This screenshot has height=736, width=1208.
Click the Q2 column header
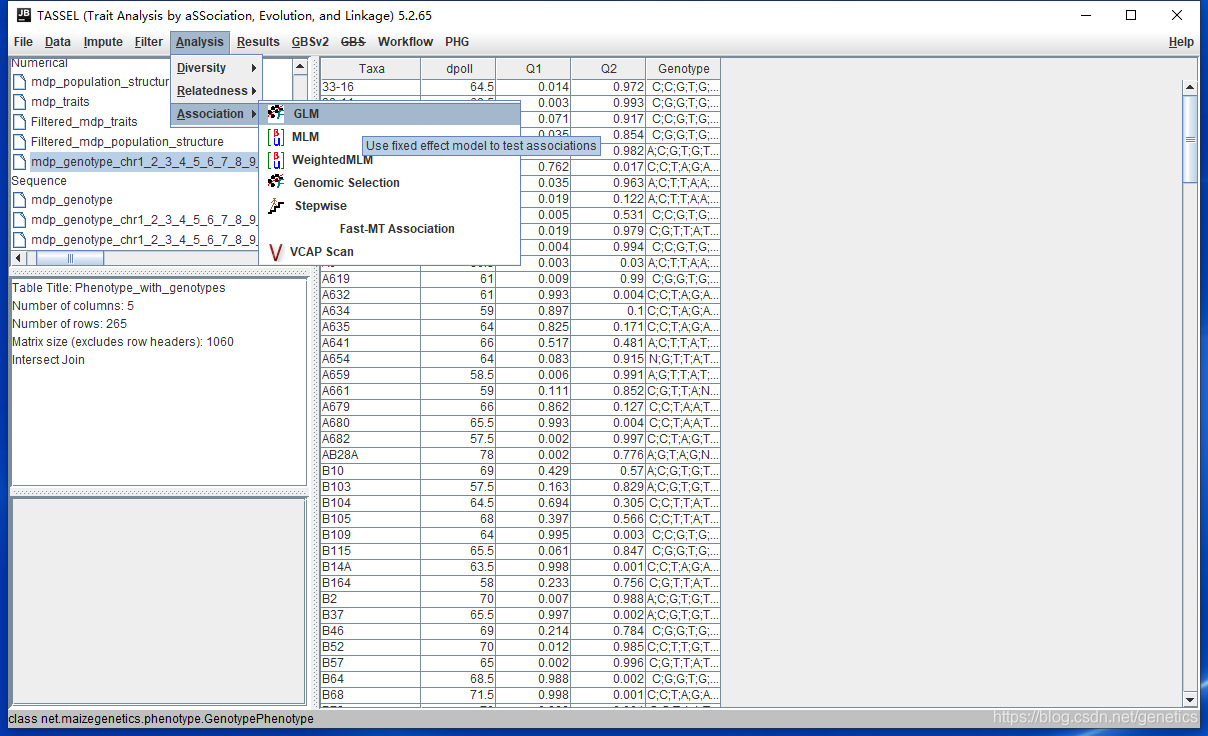click(608, 69)
